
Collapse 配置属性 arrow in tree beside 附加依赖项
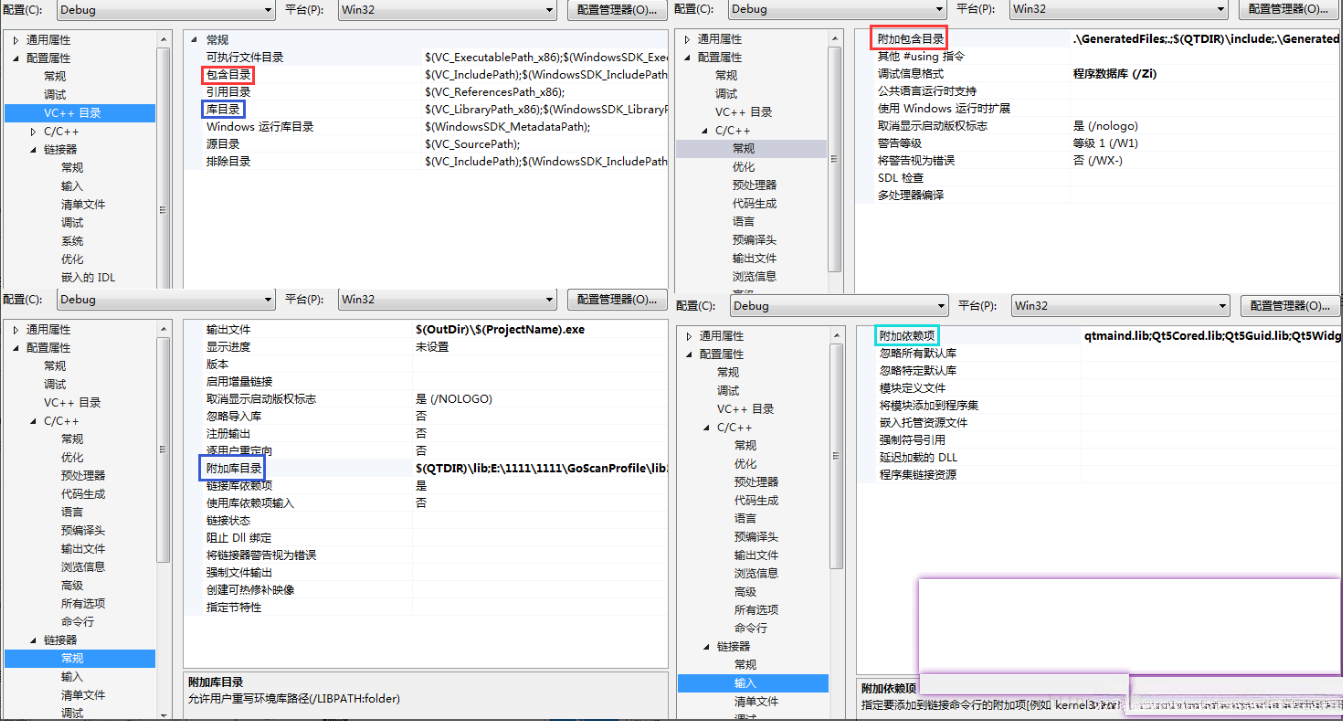click(688, 354)
